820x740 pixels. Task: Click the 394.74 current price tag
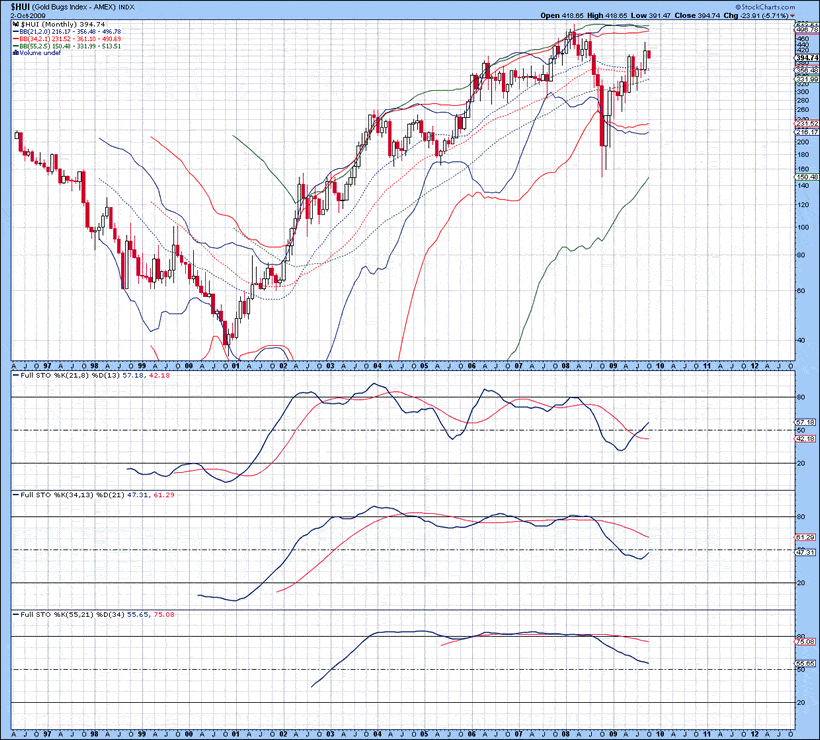(x=806, y=58)
